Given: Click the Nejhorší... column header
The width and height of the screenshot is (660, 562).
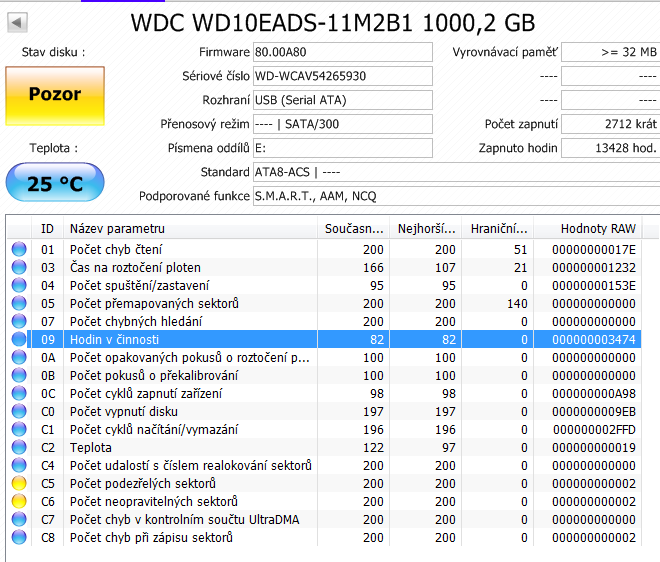Looking at the screenshot, I should coord(426,229).
